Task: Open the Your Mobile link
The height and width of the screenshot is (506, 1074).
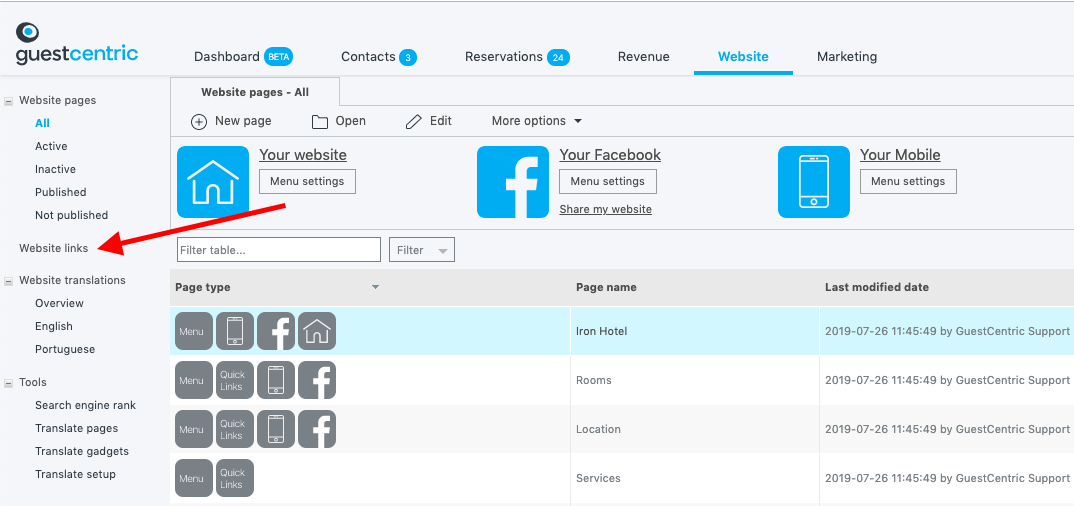Action: (x=900, y=155)
